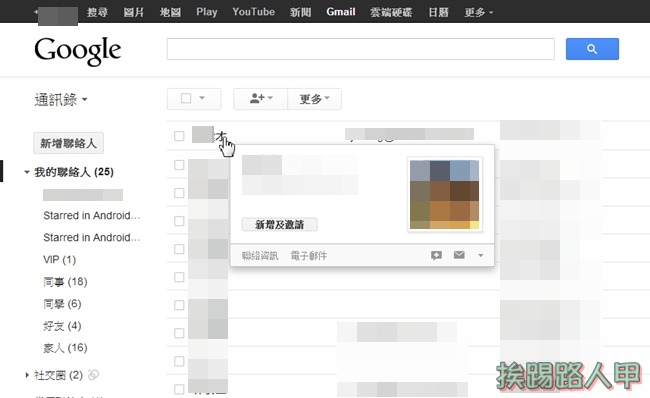Open 雲端硬碟 in the top bar

(391, 12)
